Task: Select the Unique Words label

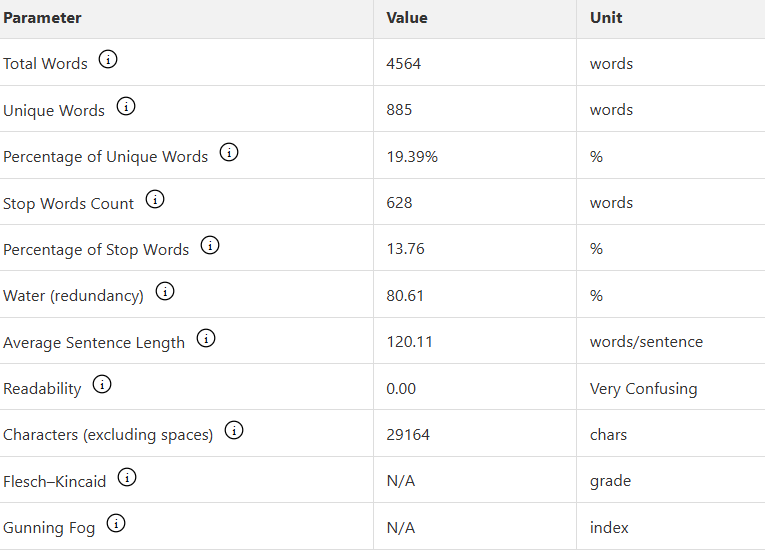Action: point(54,111)
